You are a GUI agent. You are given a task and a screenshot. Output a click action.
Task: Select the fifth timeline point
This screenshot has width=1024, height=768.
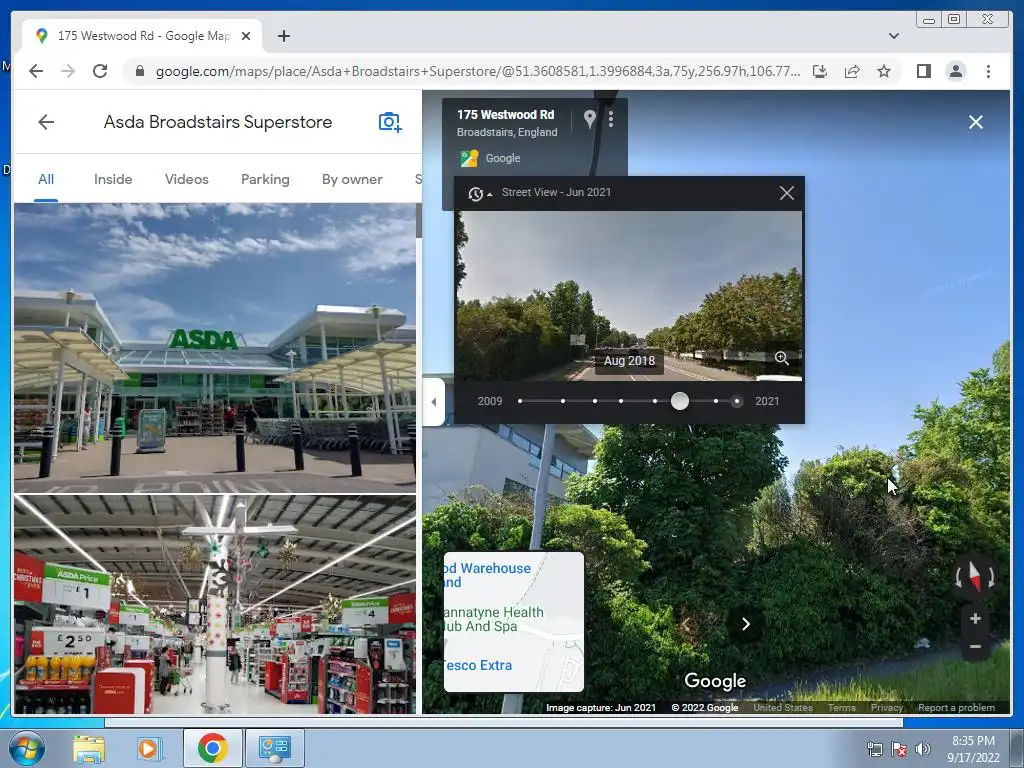(x=655, y=401)
